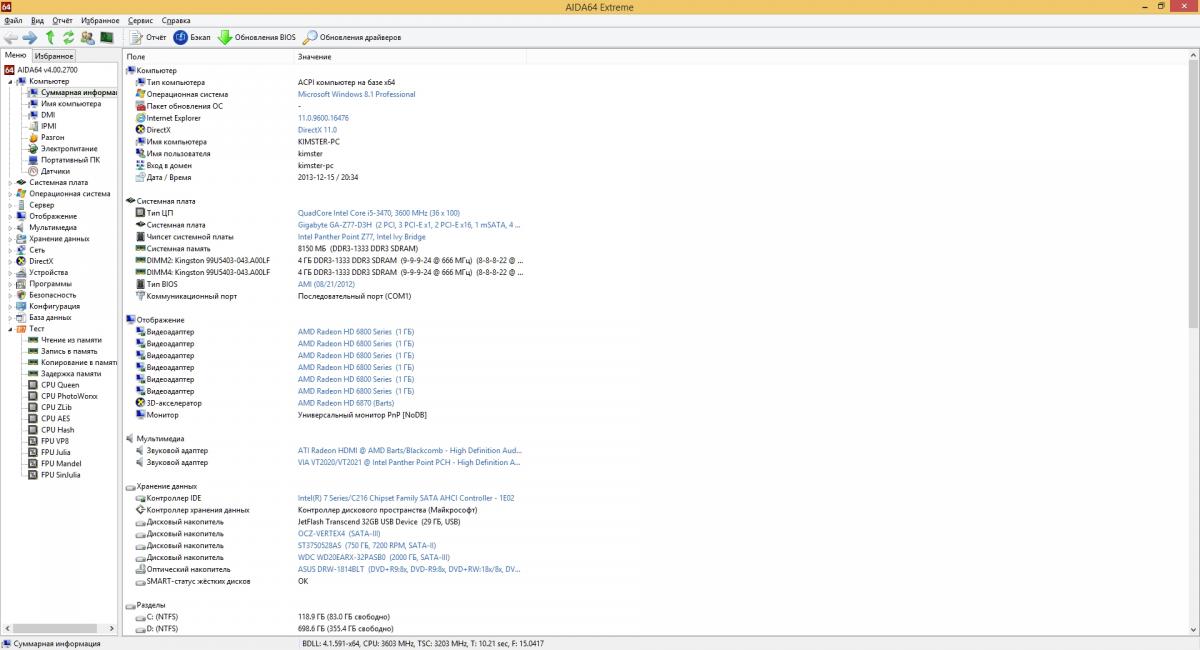Click Обновления драйверов magnifier button
The image size is (1200, 650).
tap(352, 37)
